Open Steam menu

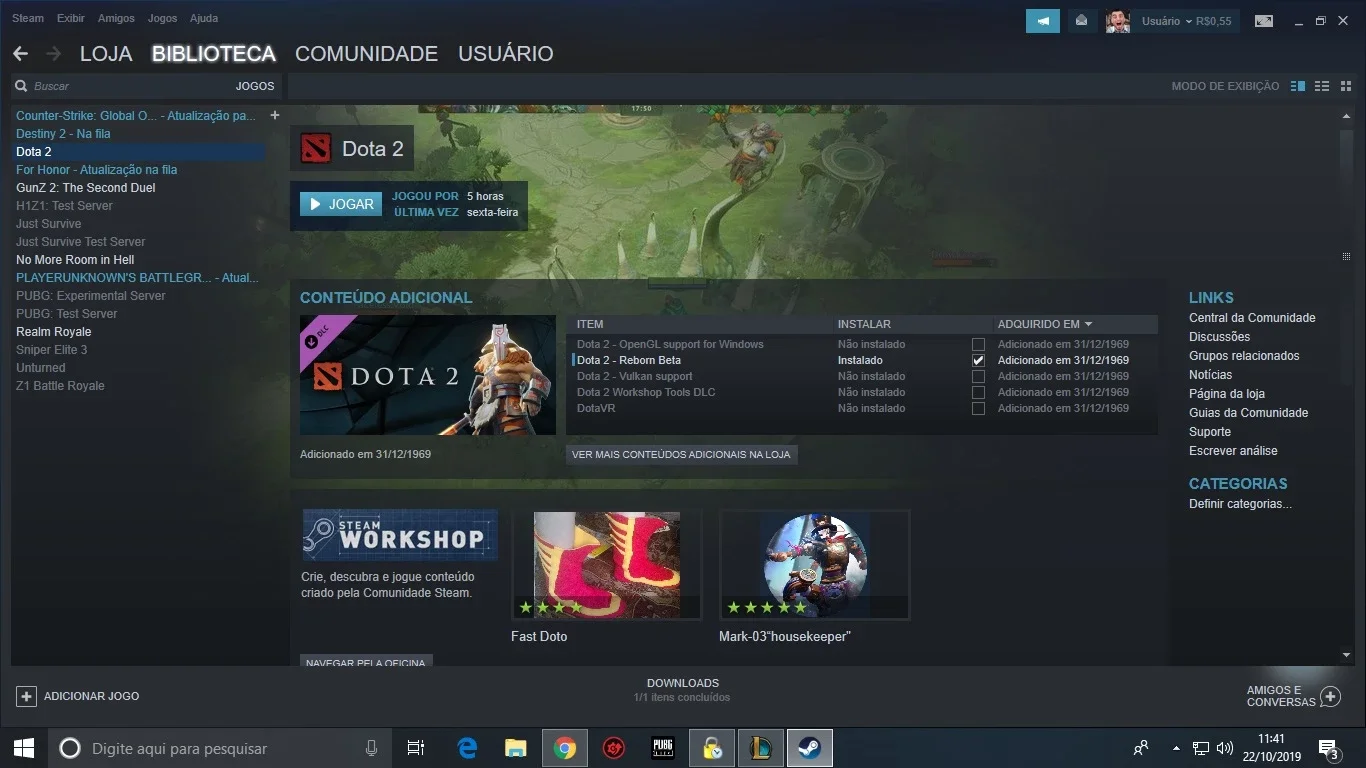(x=28, y=18)
